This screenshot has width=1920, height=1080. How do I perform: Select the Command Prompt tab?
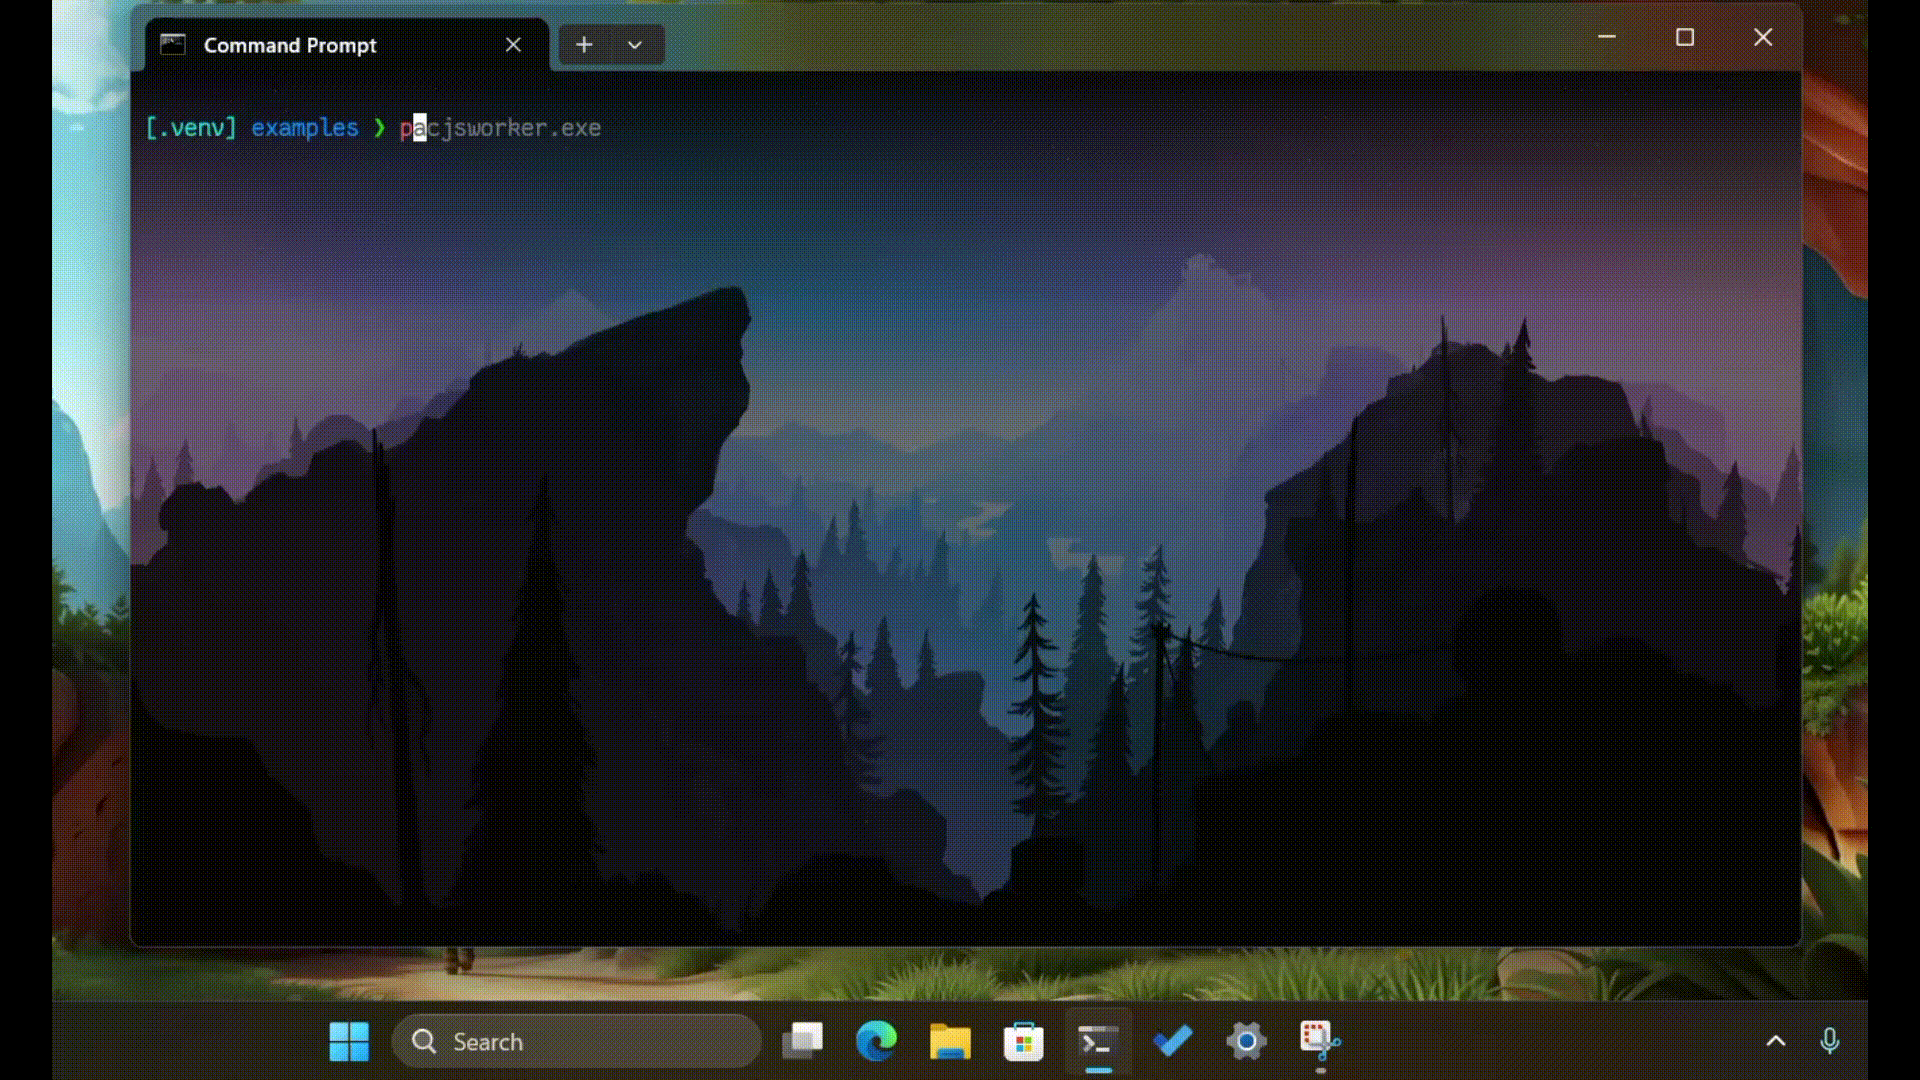coord(347,45)
